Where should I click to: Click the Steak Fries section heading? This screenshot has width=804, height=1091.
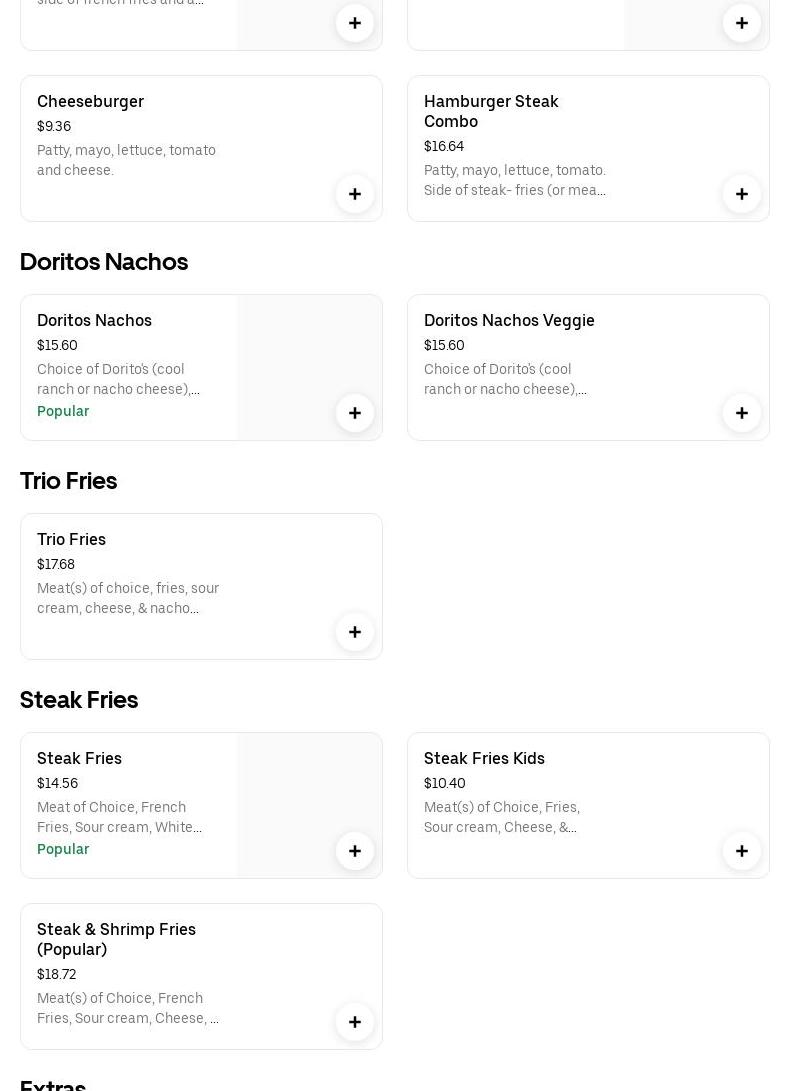pyautogui.click(x=79, y=699)
